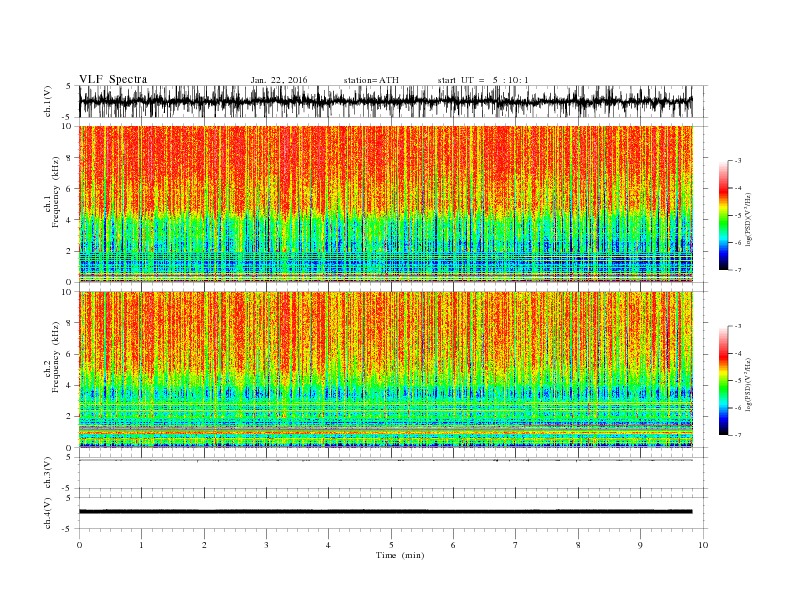This screenshot has width=792, height=612.
Task: Click the "8" tick on the time axis
Action: 578,545
